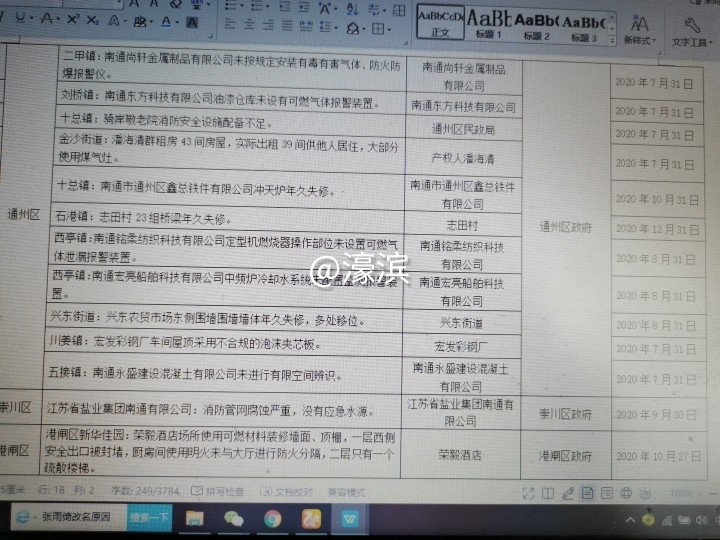
Task: Apply 标题 2 style
Action: [536, 27]
